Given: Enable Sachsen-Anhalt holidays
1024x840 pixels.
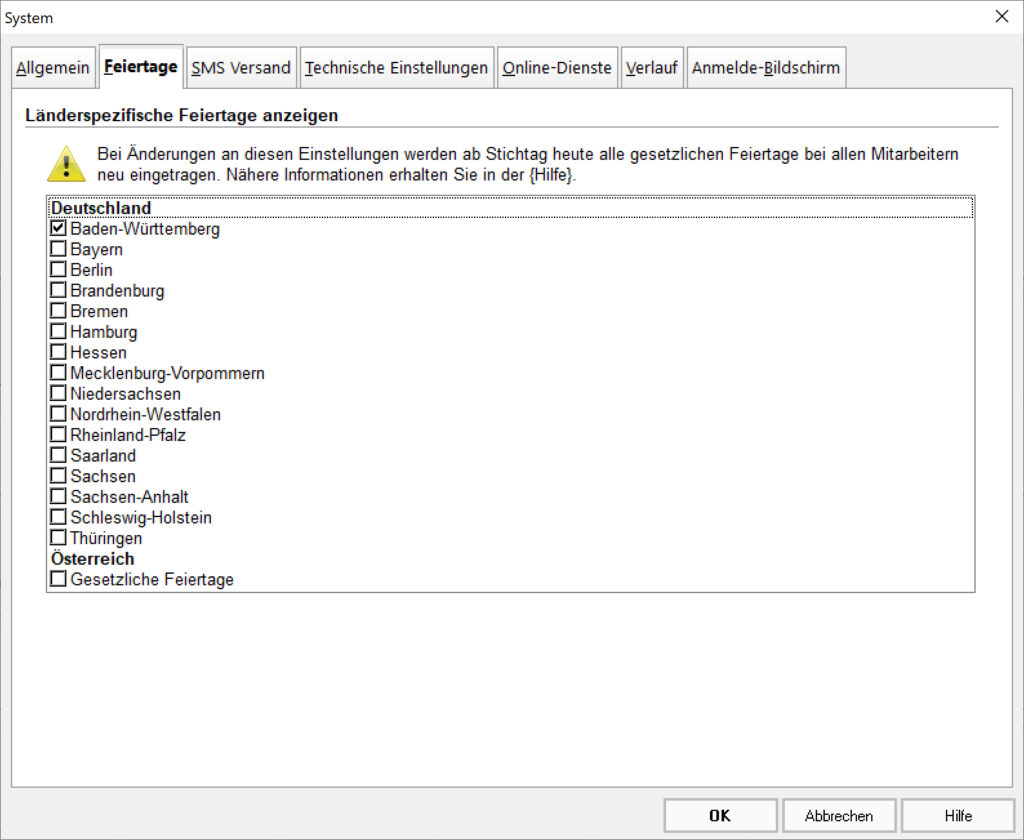Looking at the screenshot, I should click(x=58, y=496).
